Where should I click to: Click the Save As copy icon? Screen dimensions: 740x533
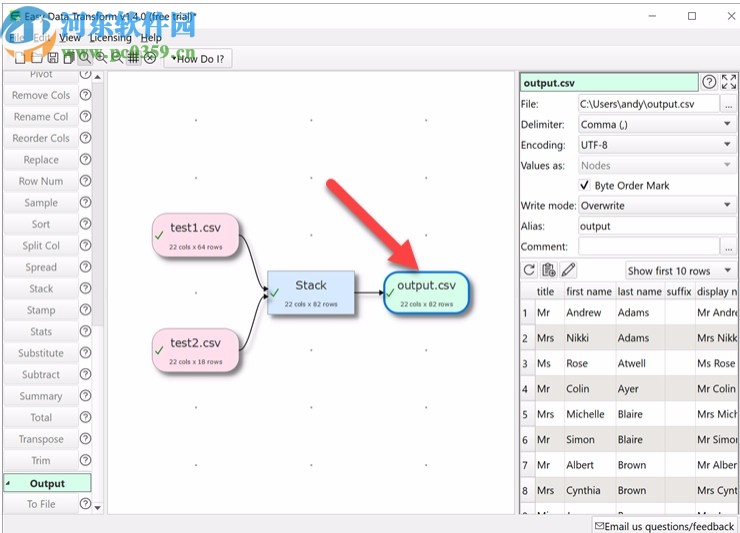coord(69,58)
